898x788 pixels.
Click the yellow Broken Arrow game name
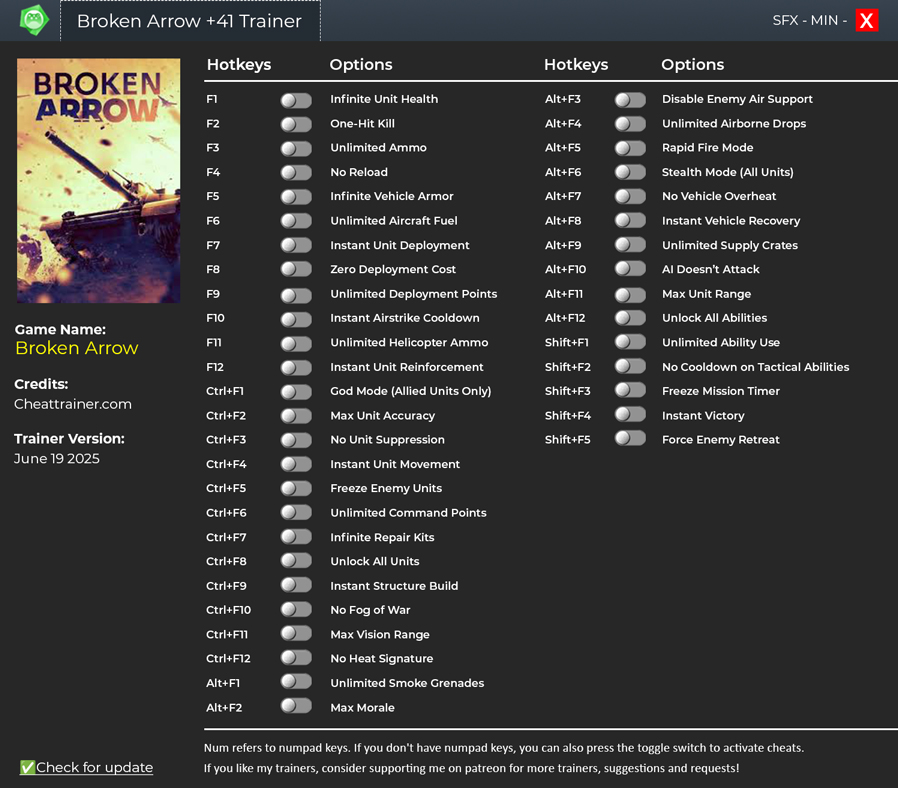click(x=77, y=348)
